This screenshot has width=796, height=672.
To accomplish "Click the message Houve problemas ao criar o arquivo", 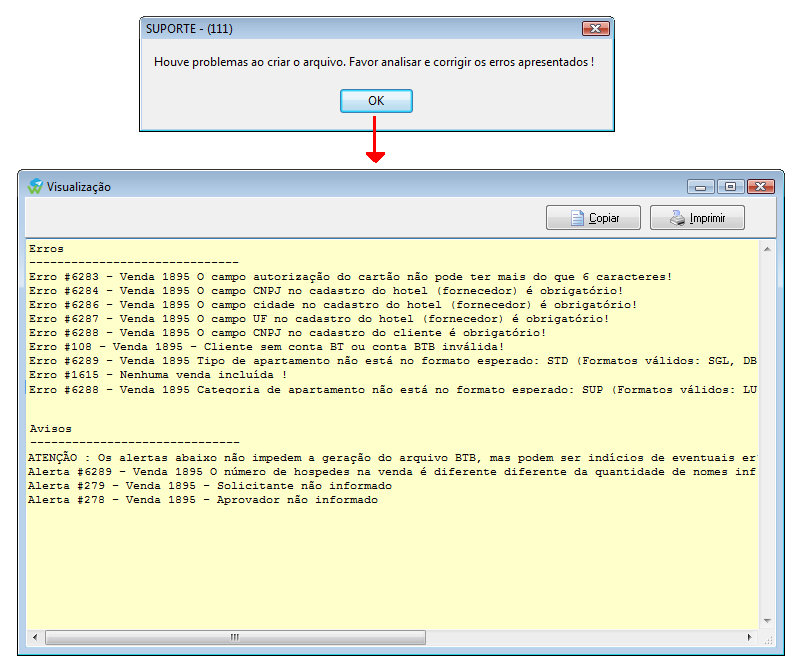I will (374, 62).
